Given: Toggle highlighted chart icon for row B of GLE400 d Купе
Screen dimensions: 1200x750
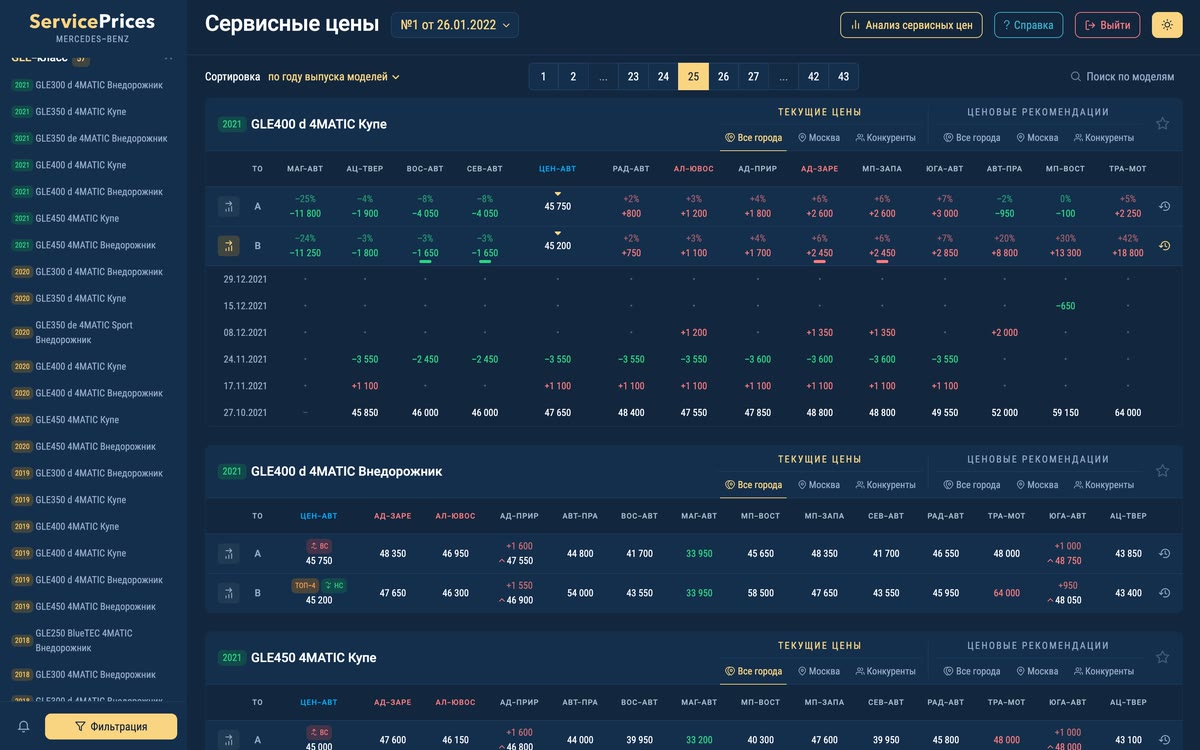Looking at the screenshot, I should (229, 246).
